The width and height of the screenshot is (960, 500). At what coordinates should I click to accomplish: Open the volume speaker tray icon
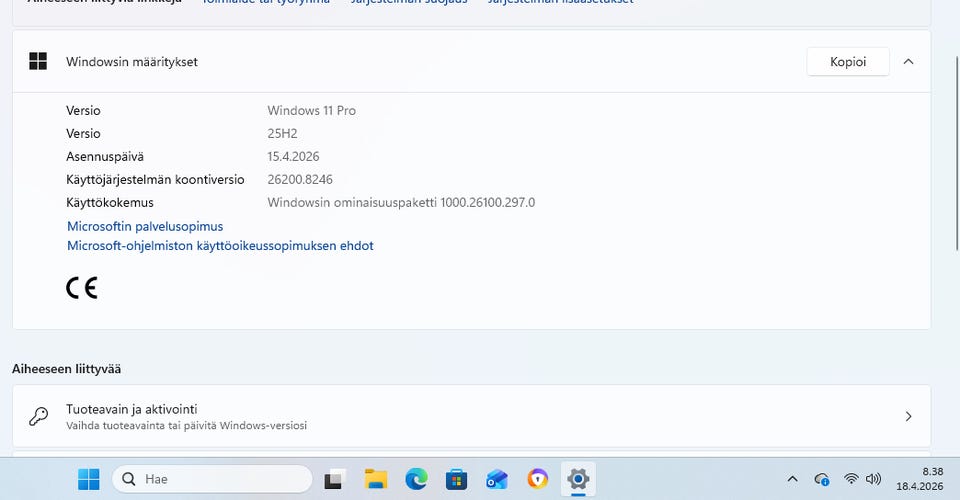[x=874, y=479]
